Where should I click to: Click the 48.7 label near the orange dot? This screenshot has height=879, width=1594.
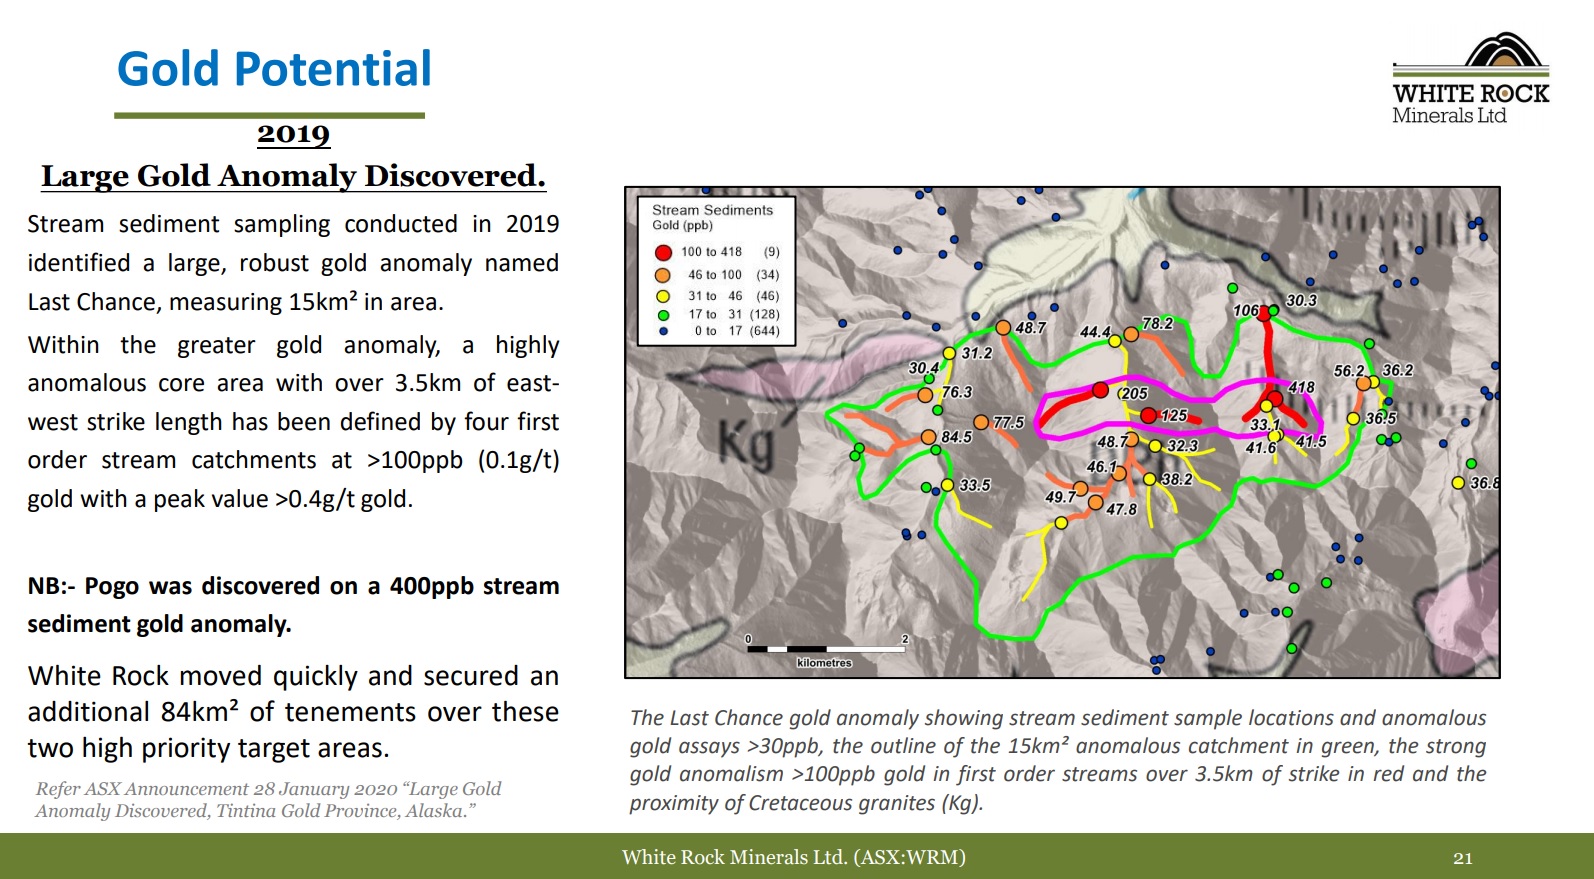click(x=1030, y=327)
